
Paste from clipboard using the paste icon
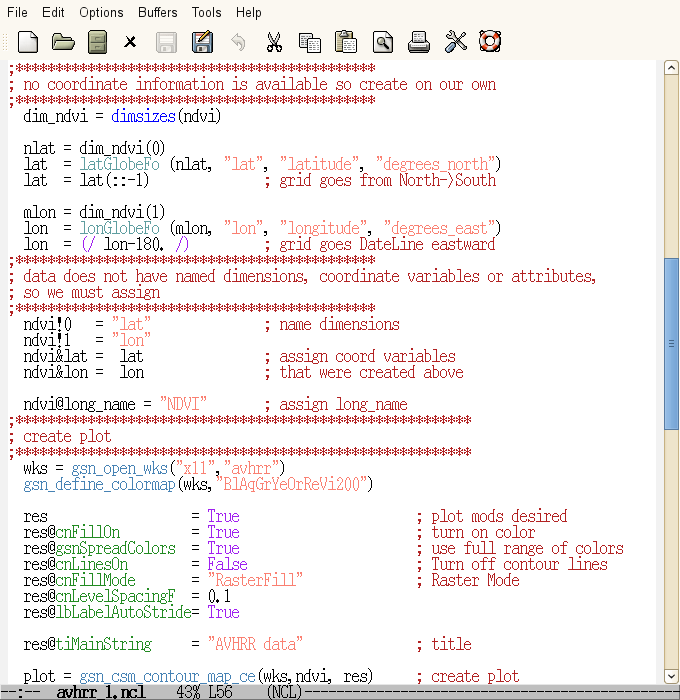(346, 42)
